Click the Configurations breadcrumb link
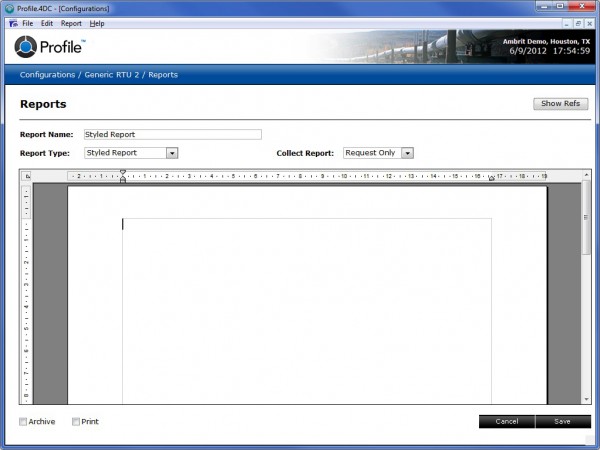This screenshot has height=450, width=600. click(x=47, y=75)
